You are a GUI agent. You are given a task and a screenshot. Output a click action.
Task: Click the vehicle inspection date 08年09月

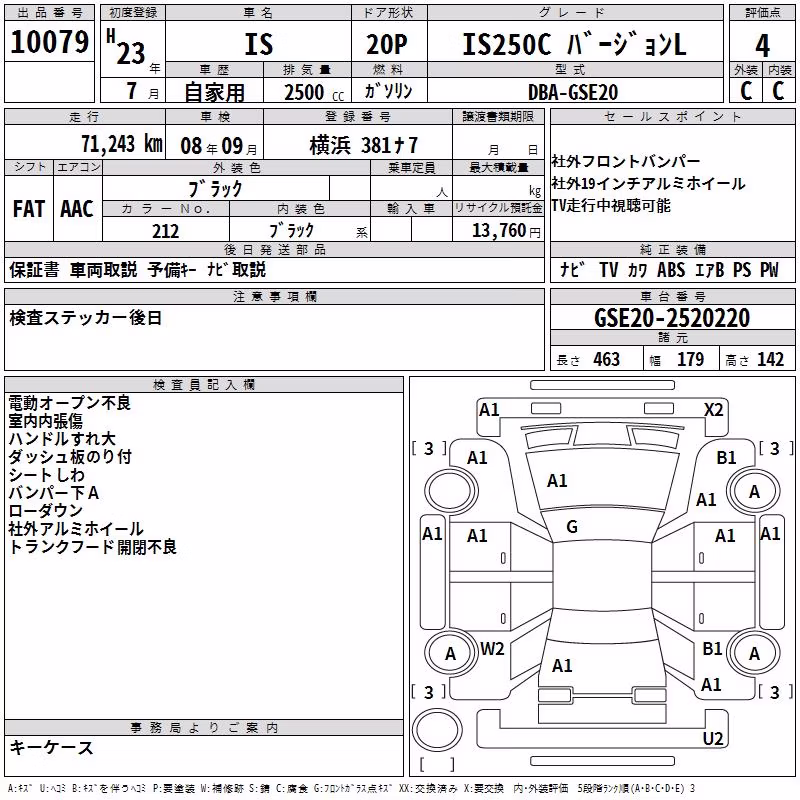click(219, 146)
